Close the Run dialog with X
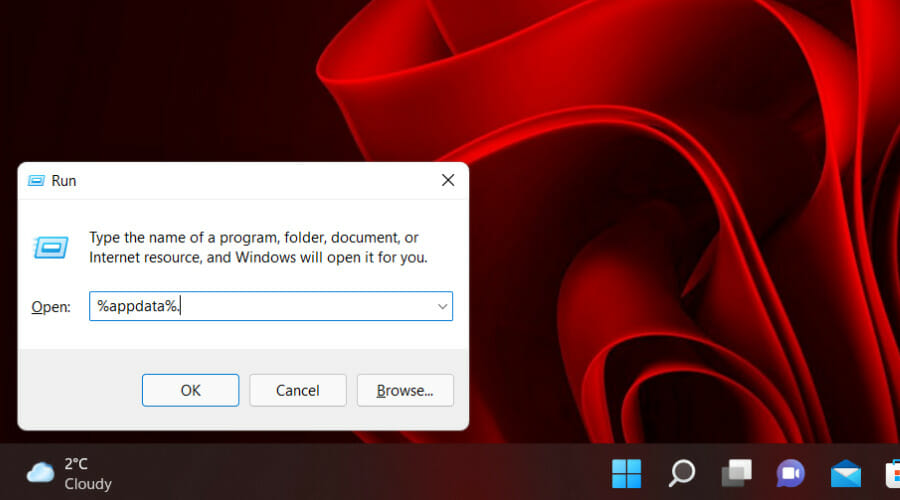 pos(448,180)
